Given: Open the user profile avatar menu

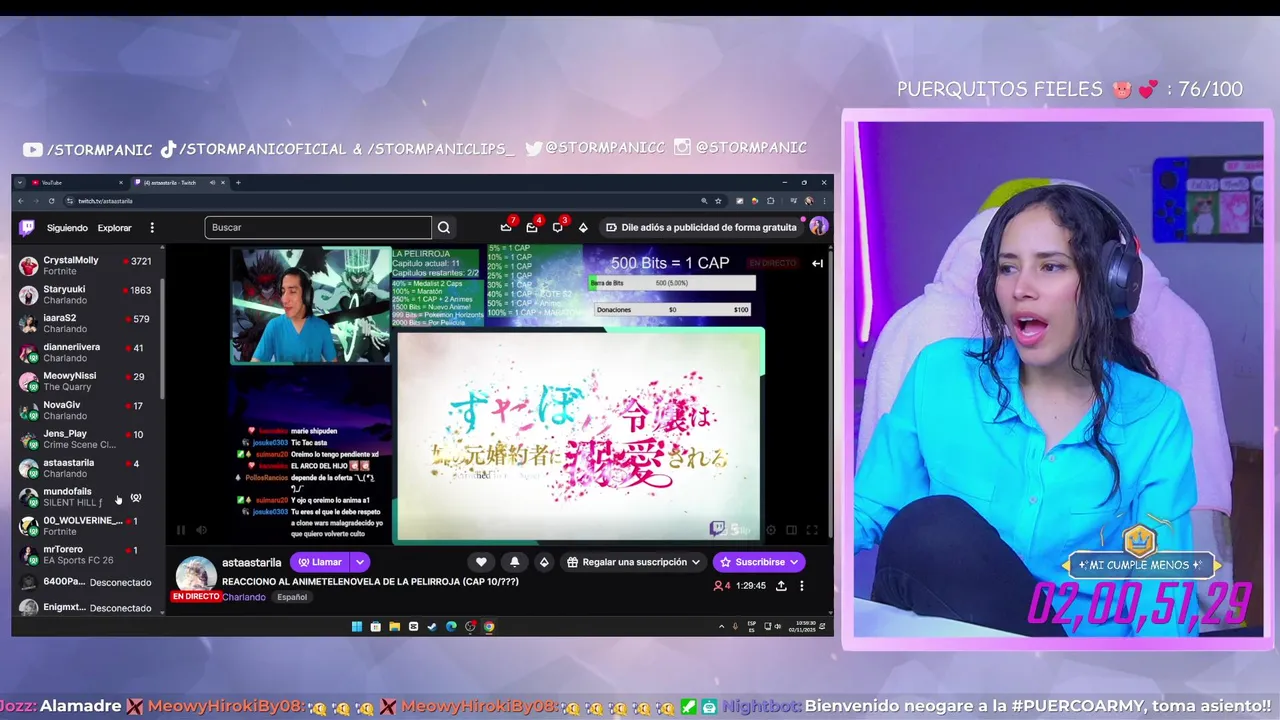Looking at the screenshot, I should tap(818, 227).
